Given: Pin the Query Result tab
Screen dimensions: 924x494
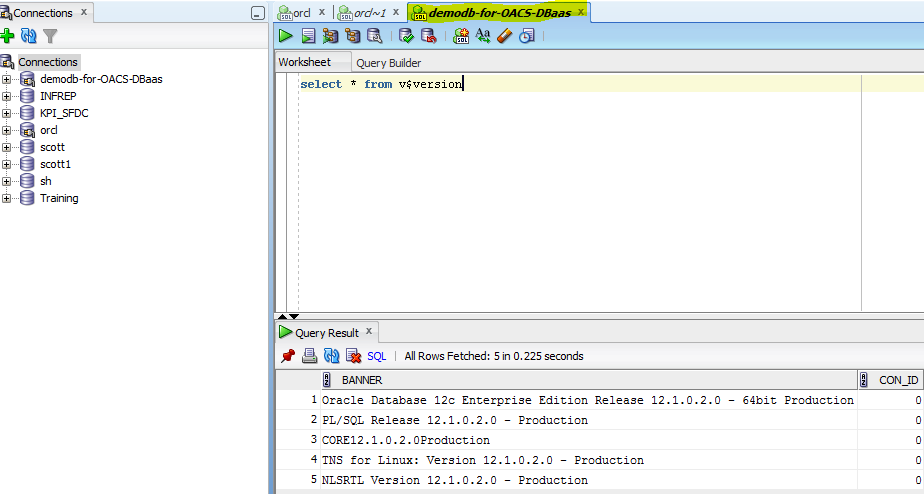Looking at the screenshot, I should pos(288,356).
